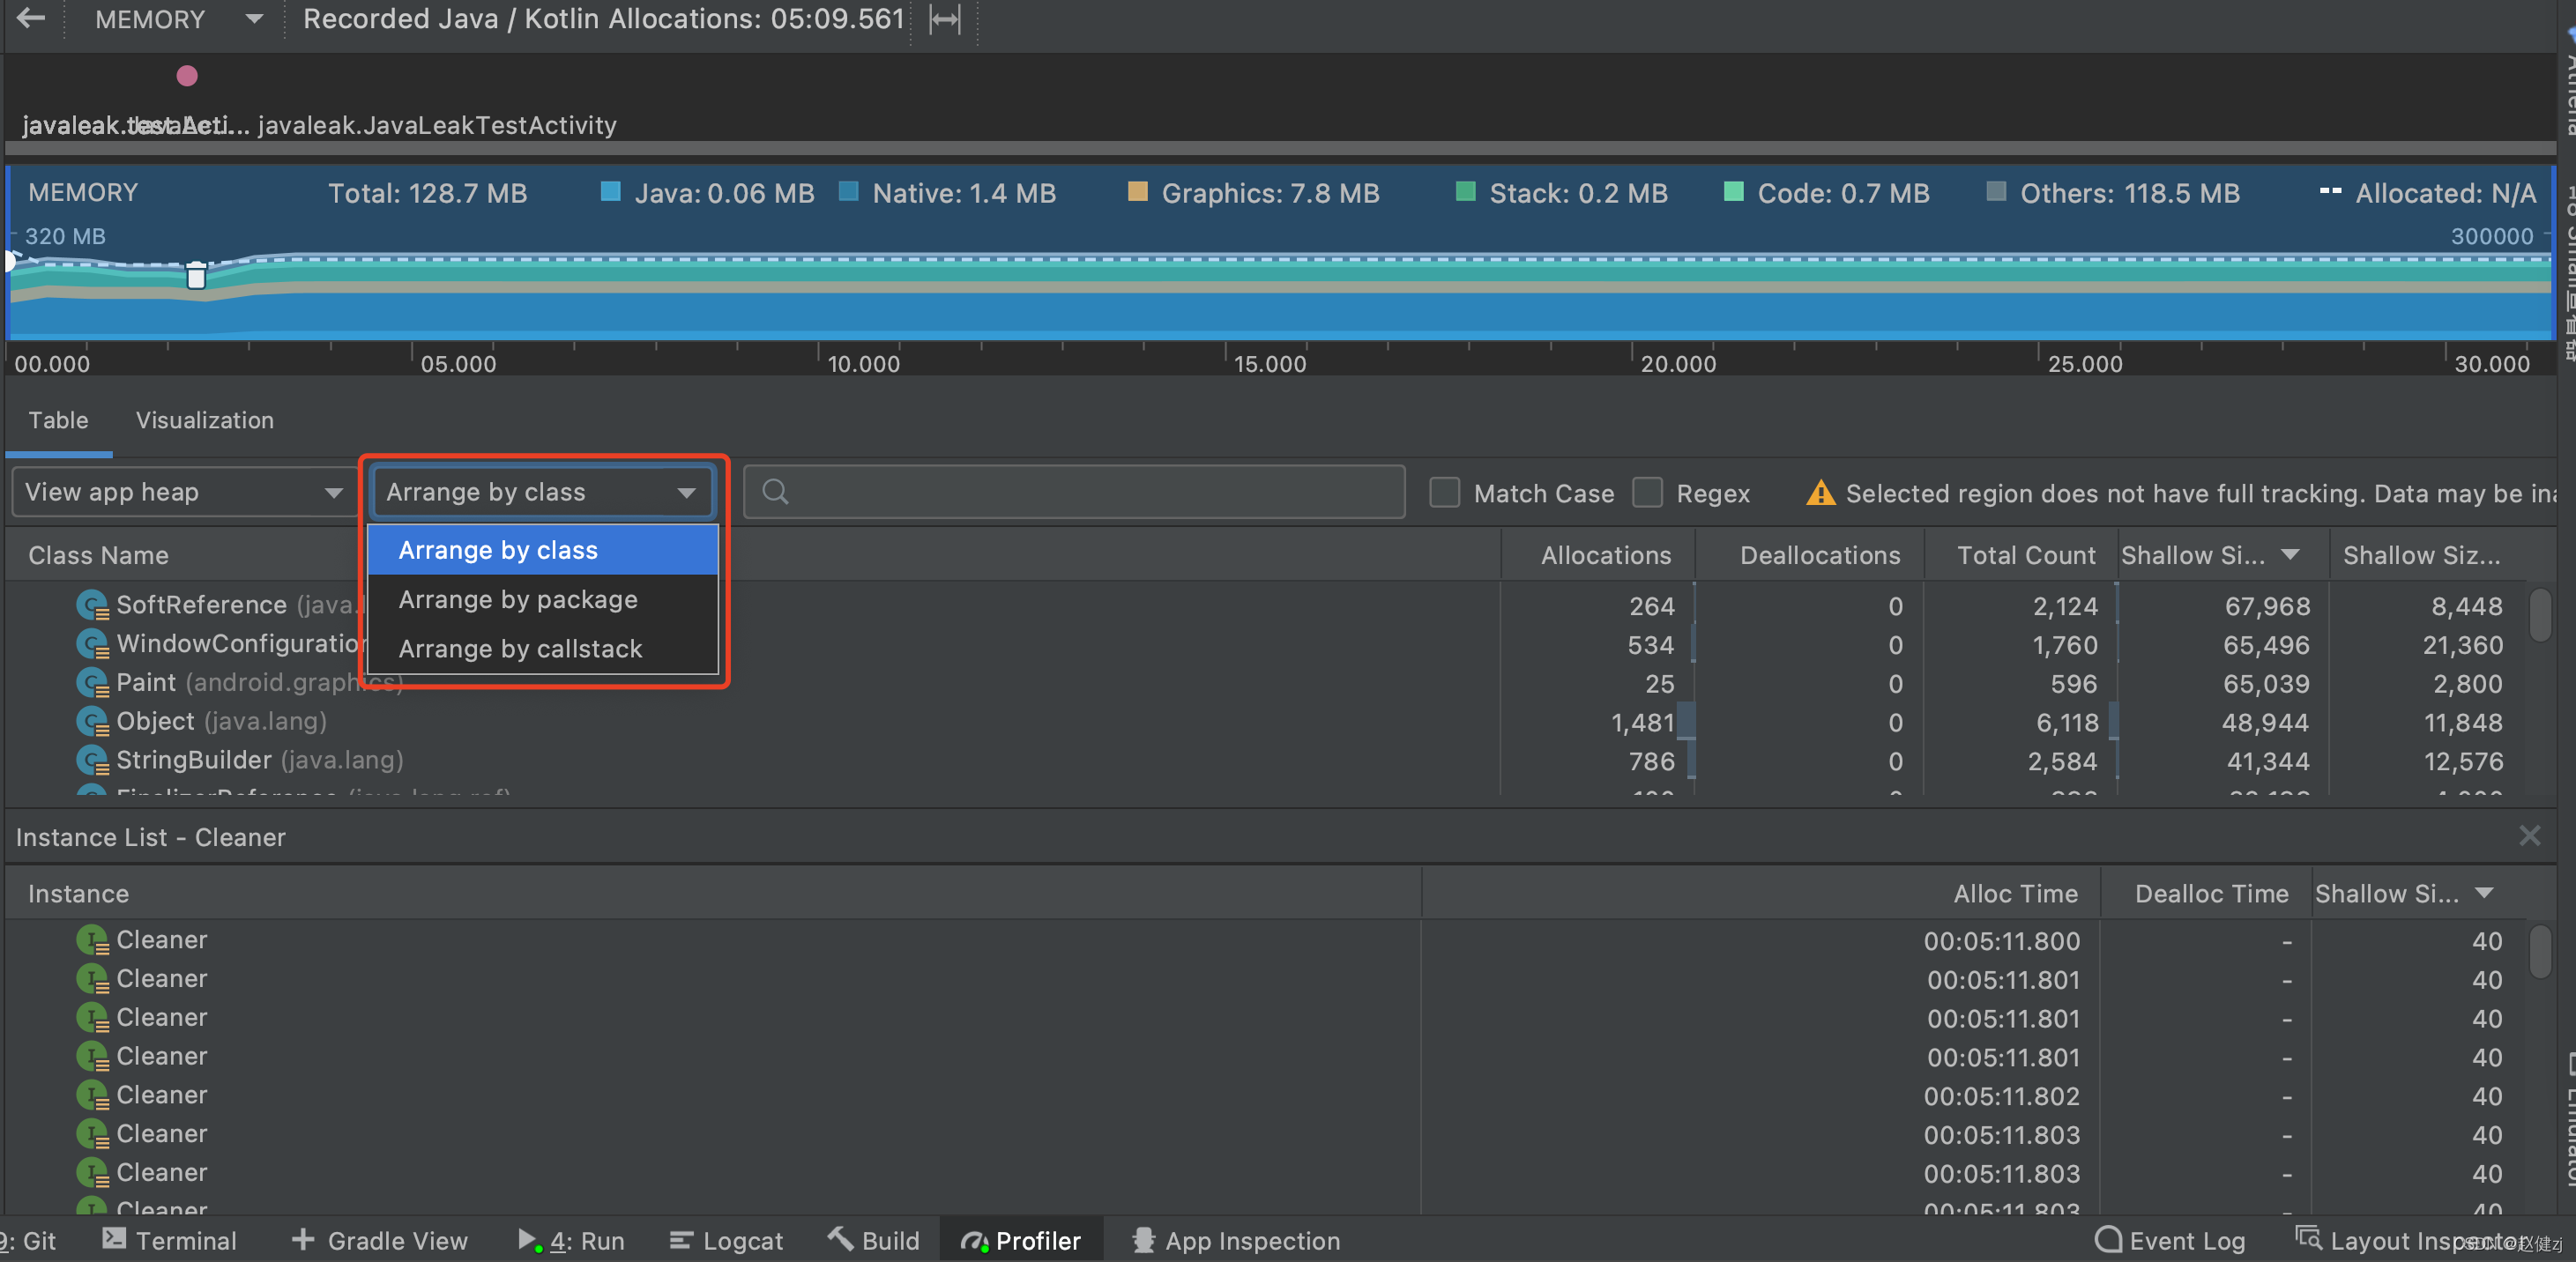Click the back arrow icon
The width and height of the screenshot is (2576, 1262).
31,19
